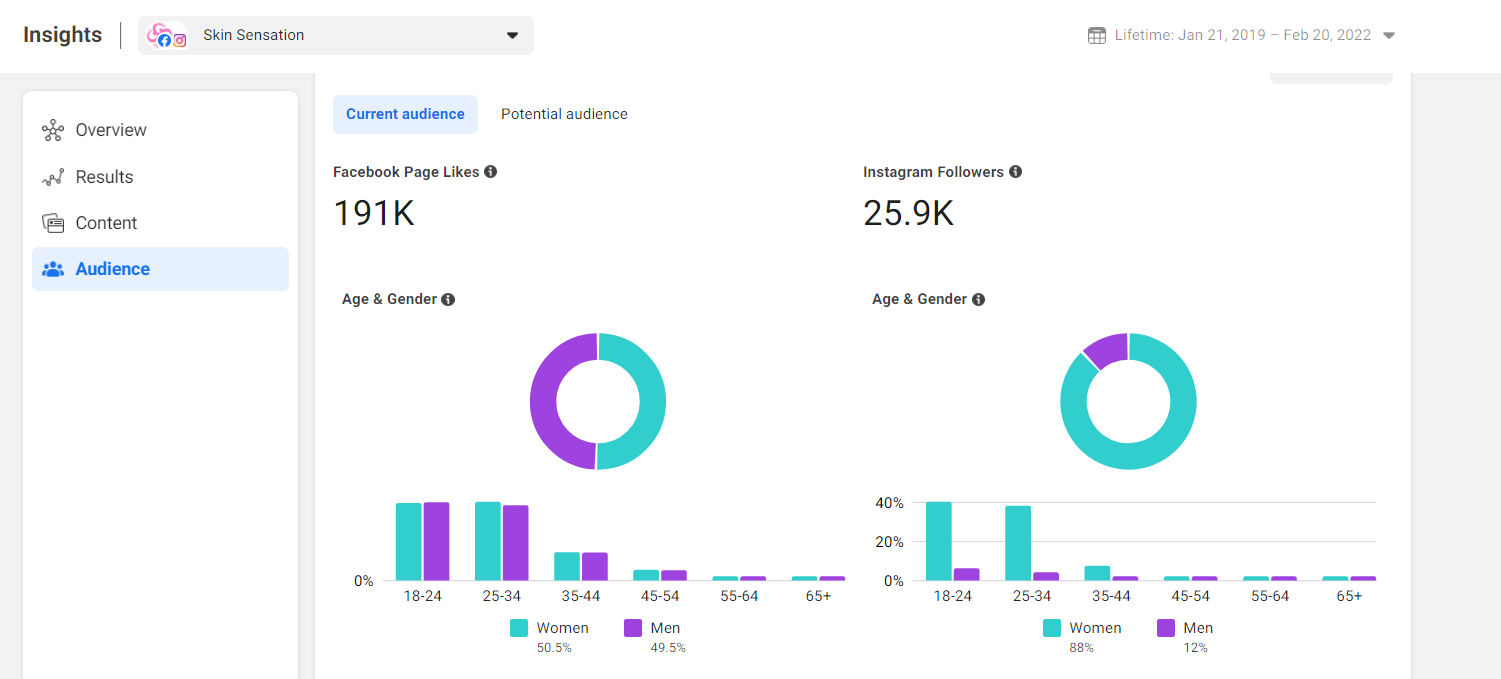Expand the Lifetime date range arrow
1501x679 pixels.
pyautogui.click(x=1389, y=35)
